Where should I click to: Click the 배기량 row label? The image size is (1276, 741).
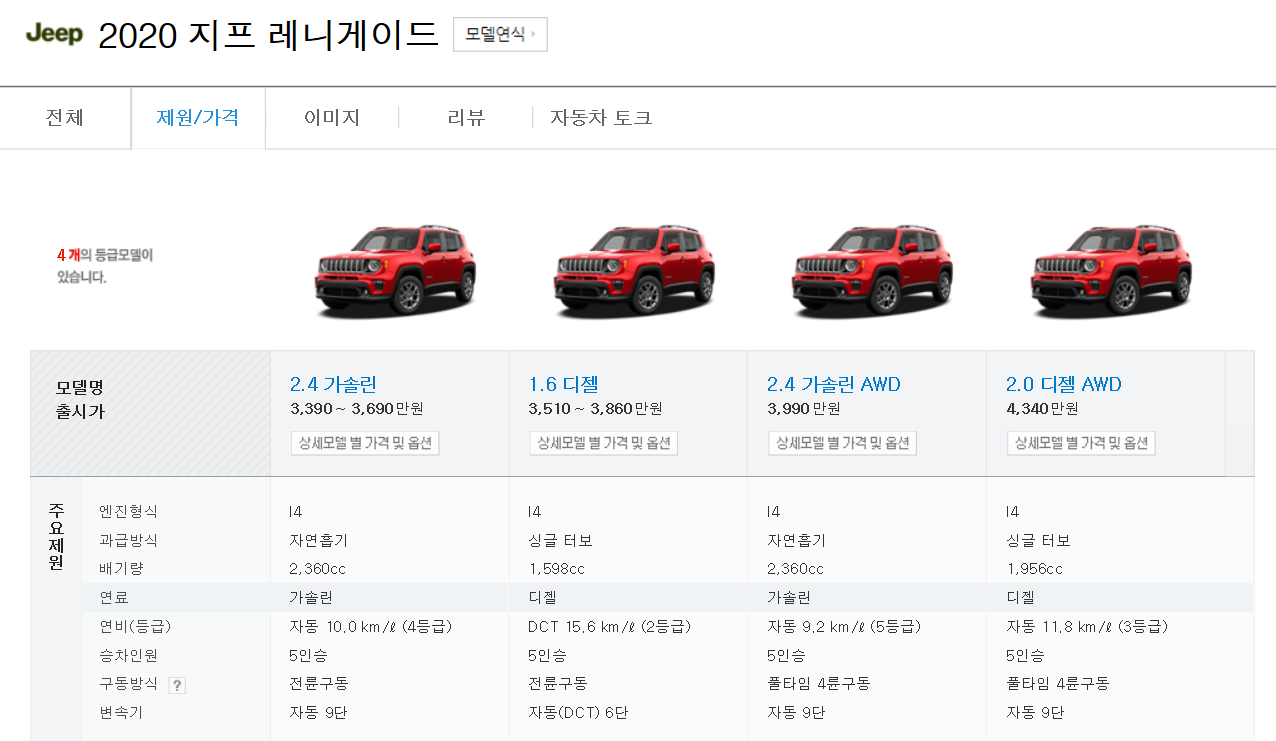[121, 569]
